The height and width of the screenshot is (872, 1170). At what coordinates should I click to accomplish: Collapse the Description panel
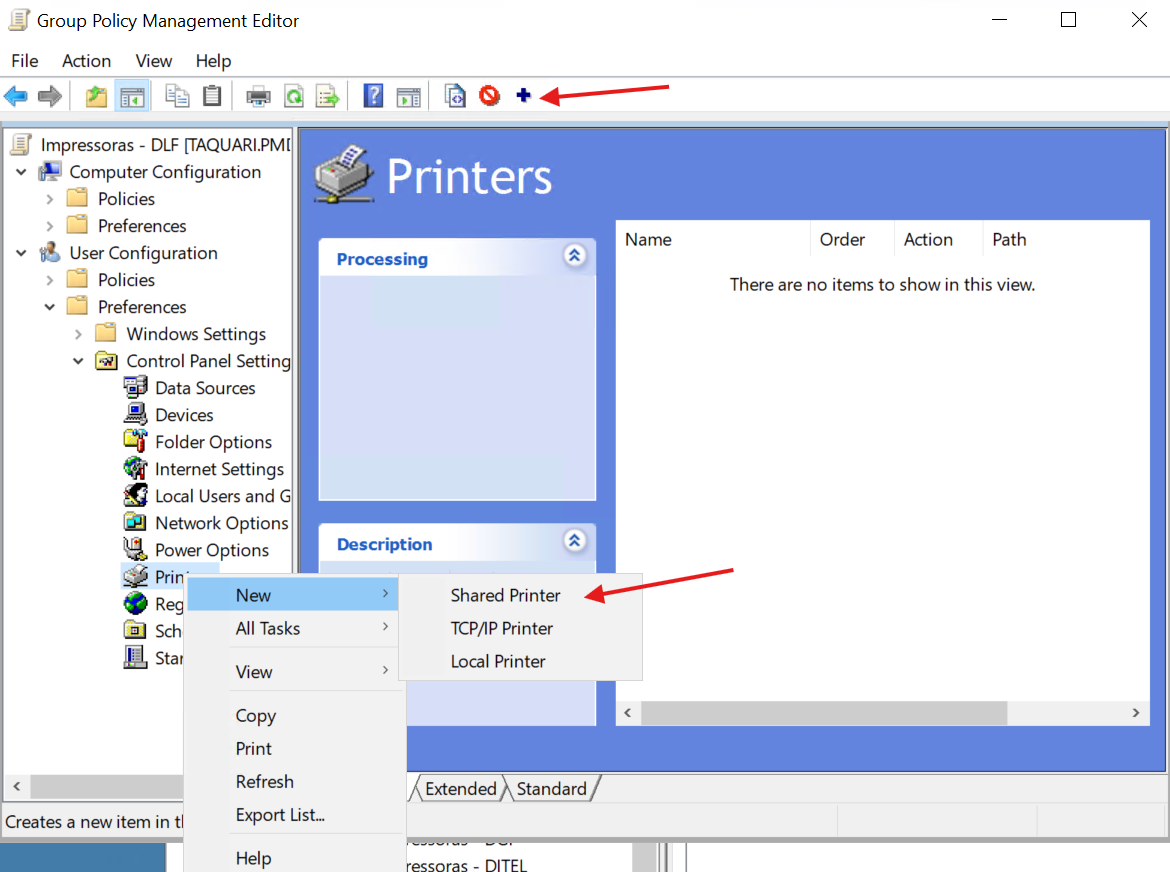click(574, 541)
